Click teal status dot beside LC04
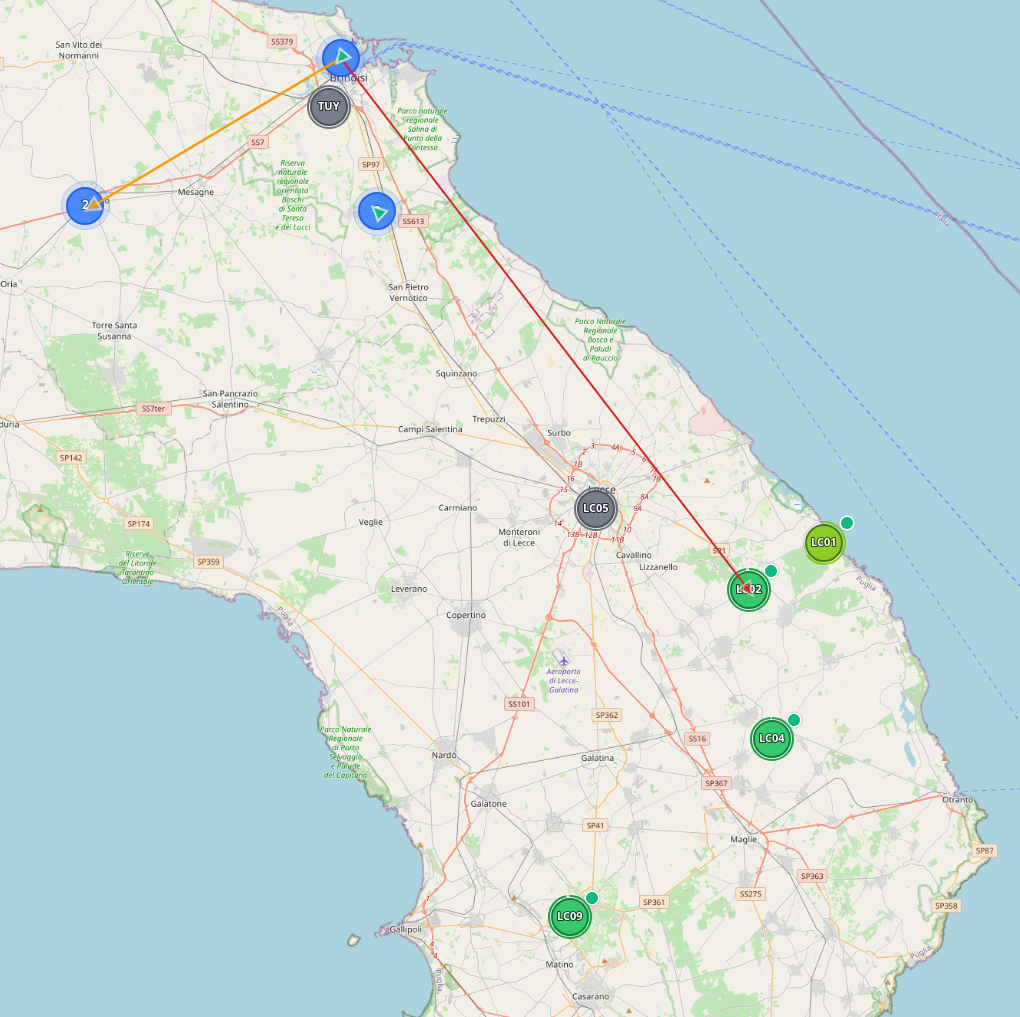 click(794, 720)
